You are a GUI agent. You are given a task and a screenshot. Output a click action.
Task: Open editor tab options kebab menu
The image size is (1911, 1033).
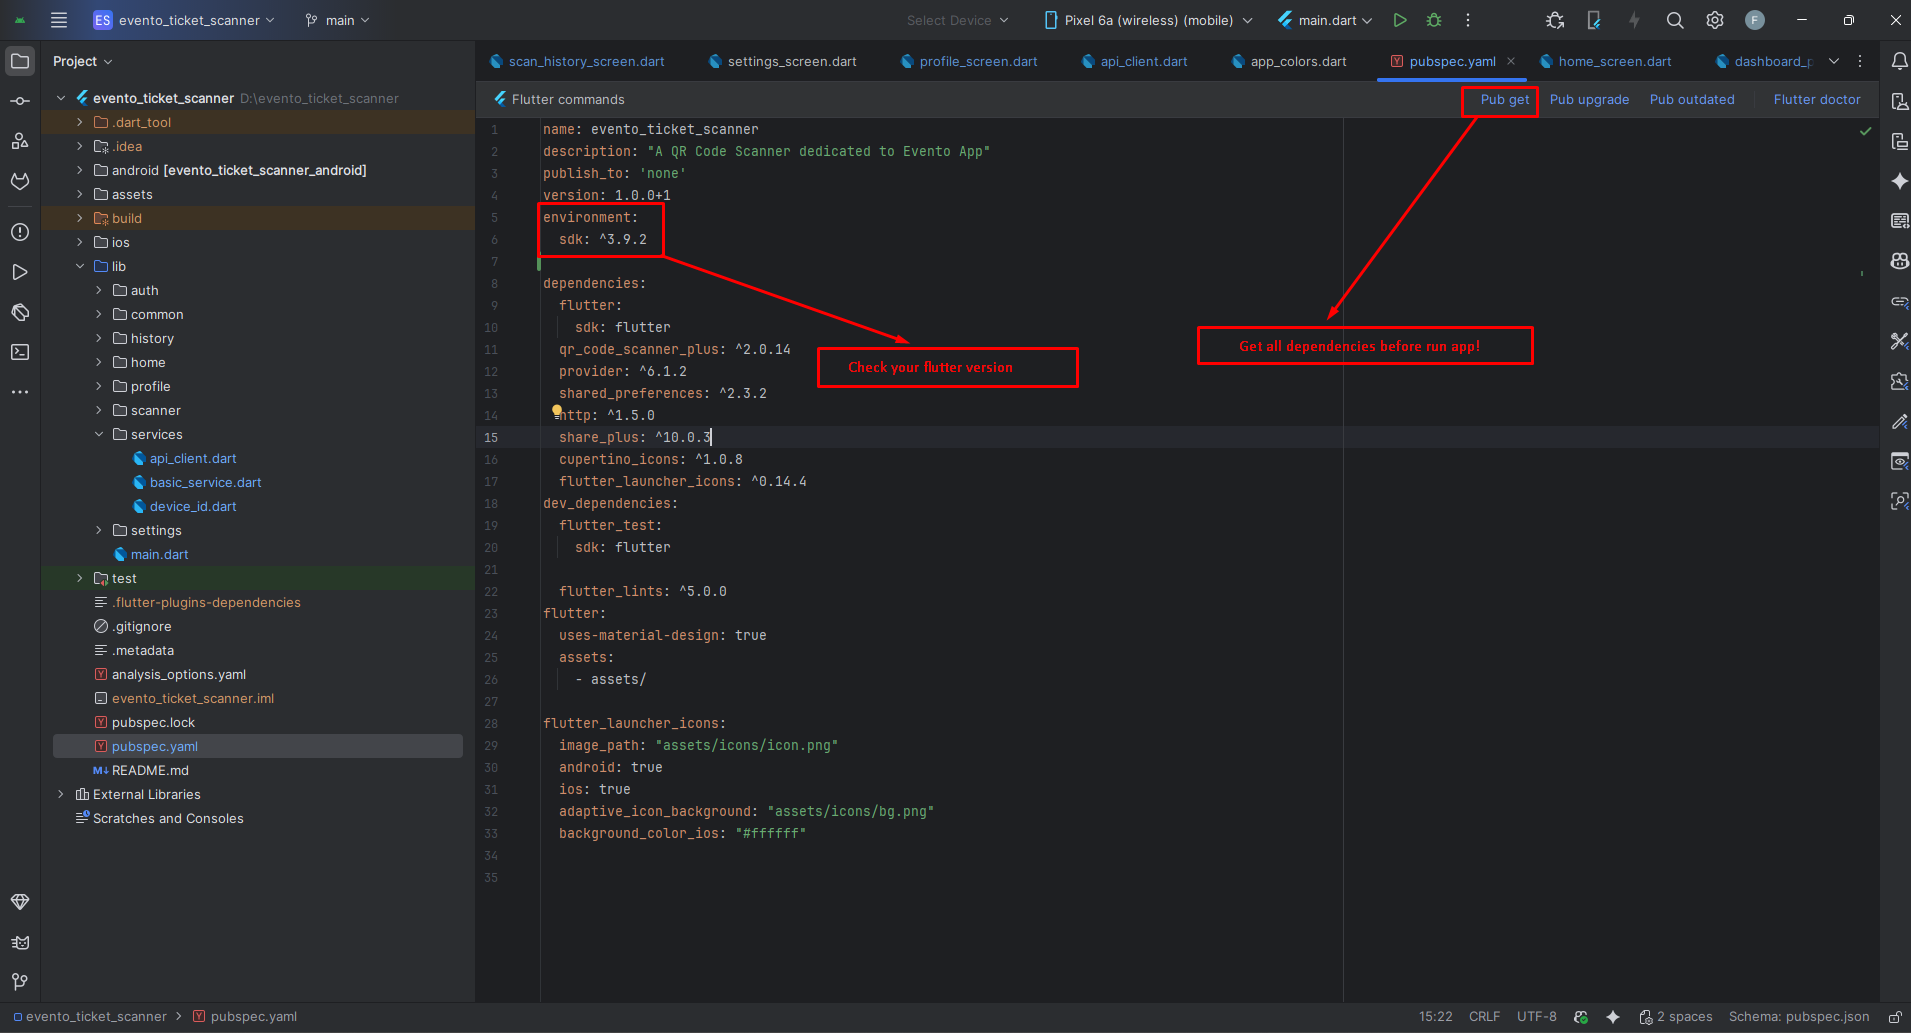[x=1860, y=61]
